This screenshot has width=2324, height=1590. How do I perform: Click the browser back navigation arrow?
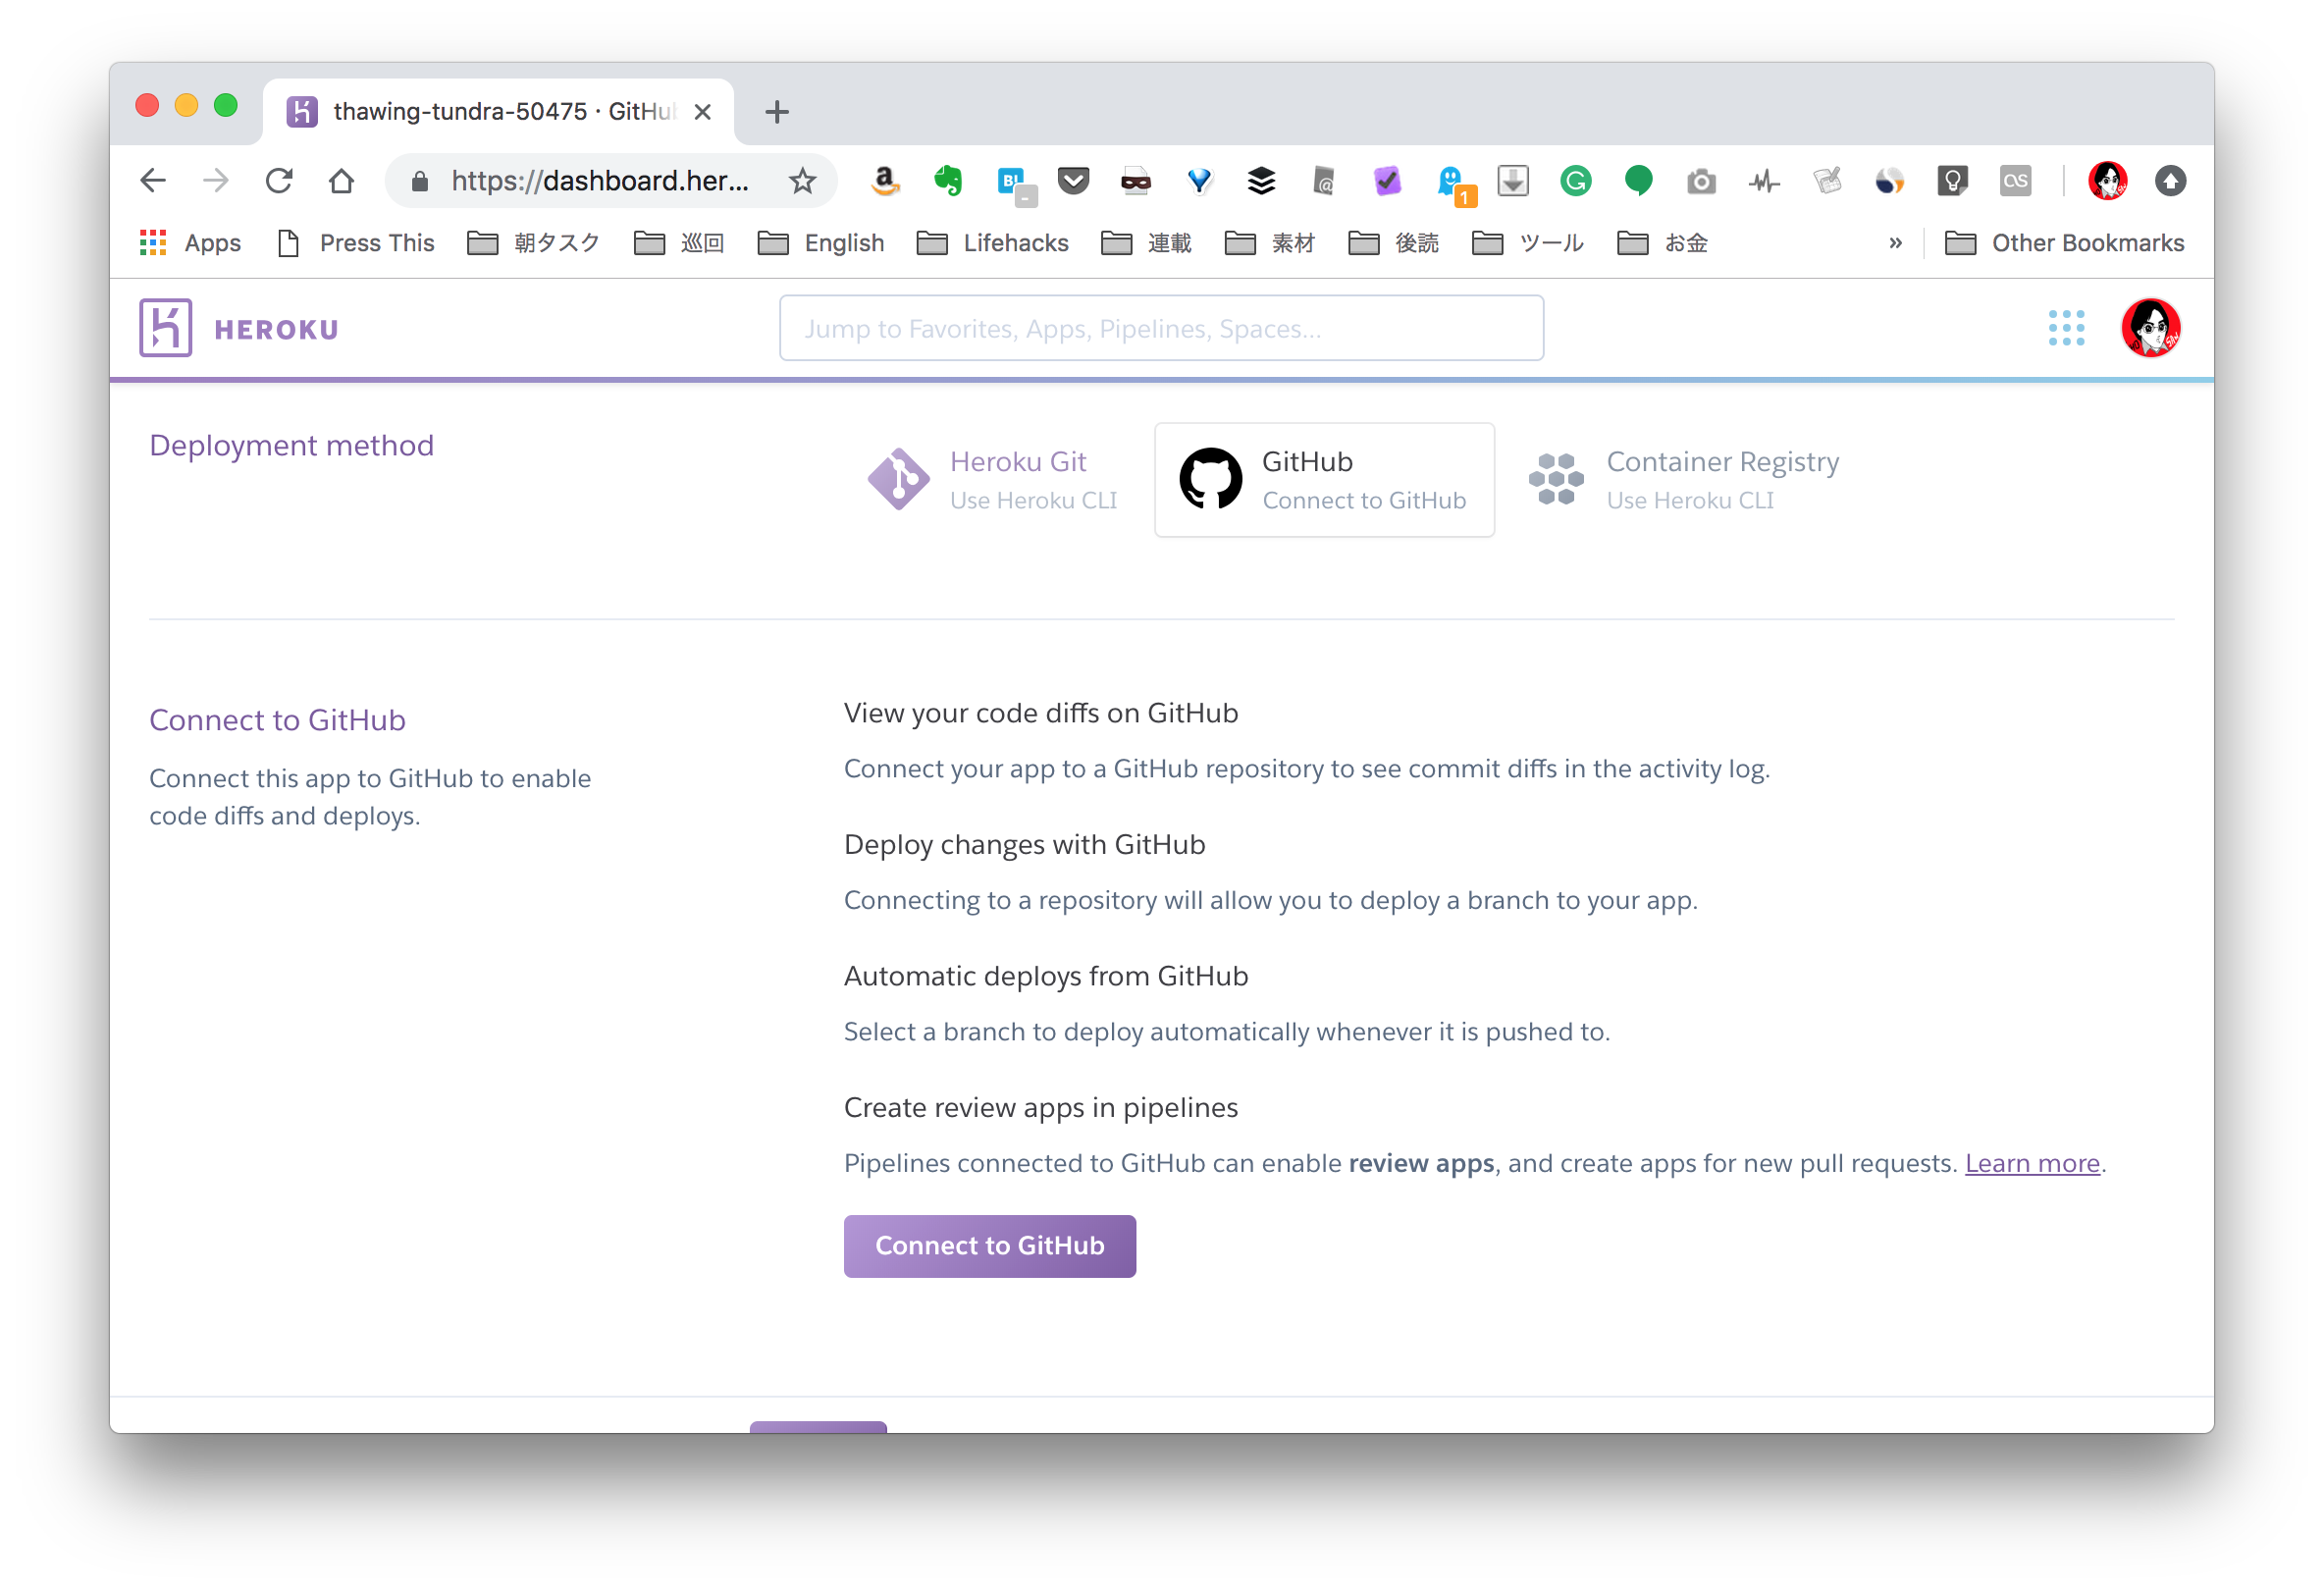tap(155, 181)
